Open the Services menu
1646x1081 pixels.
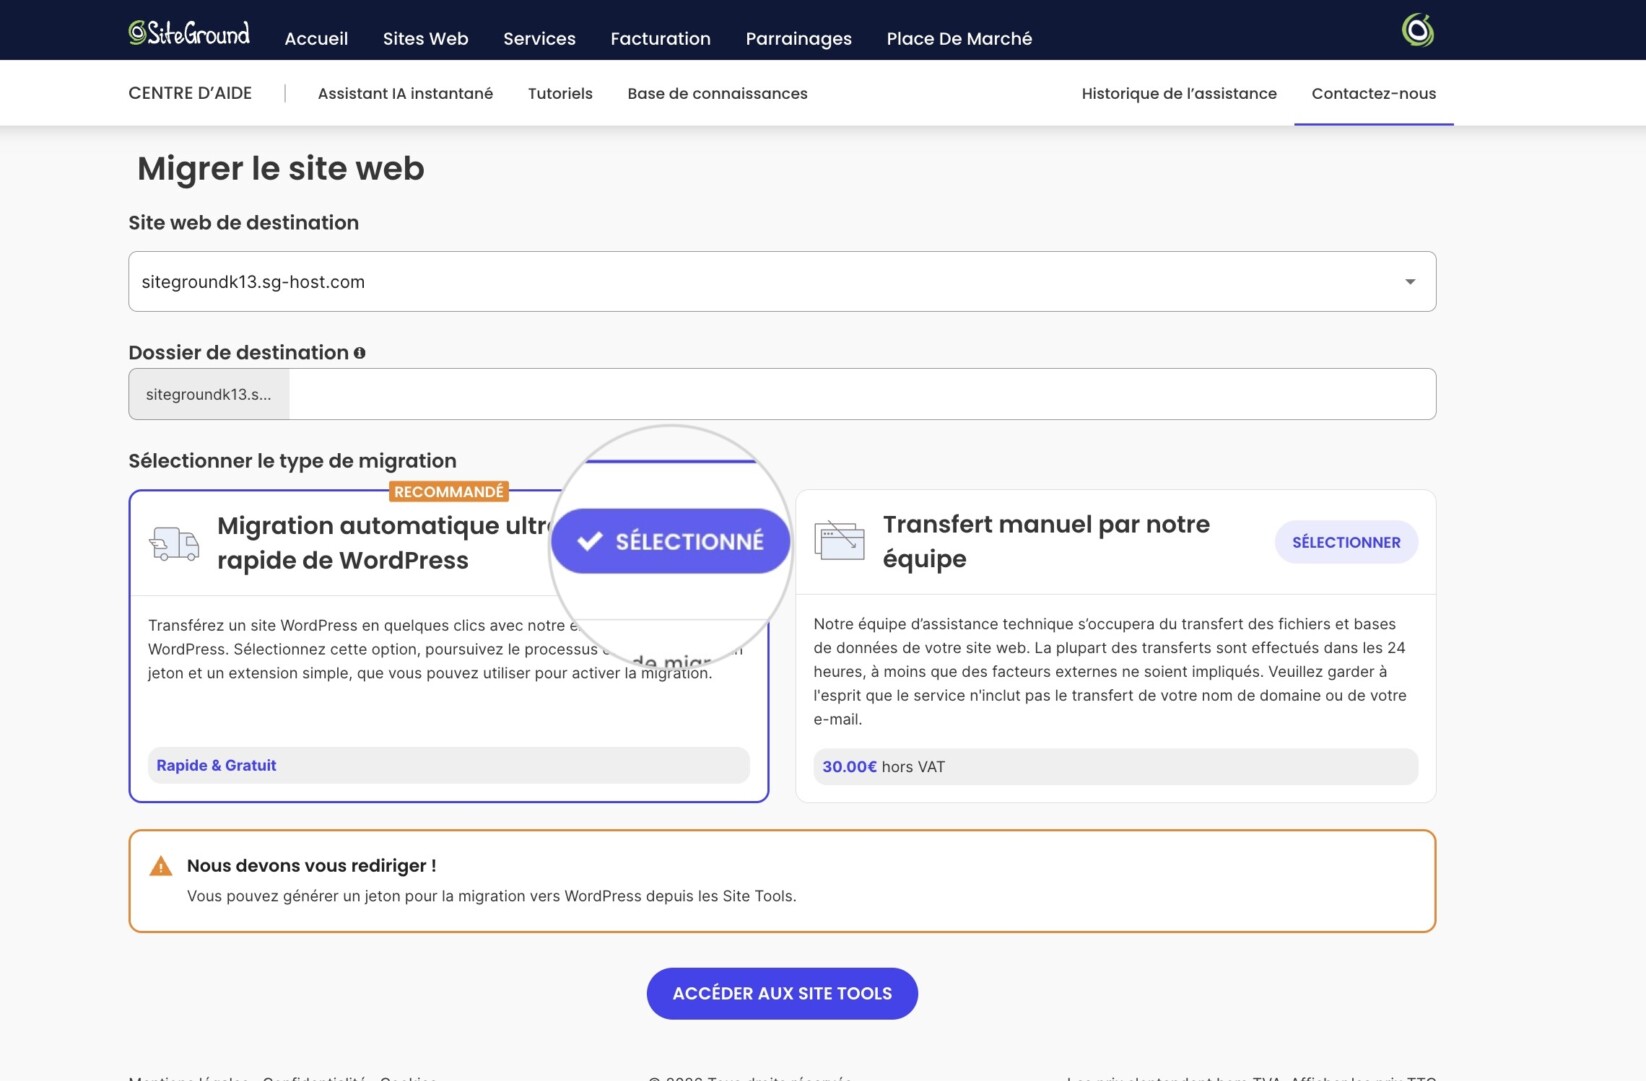click(539, 38)
